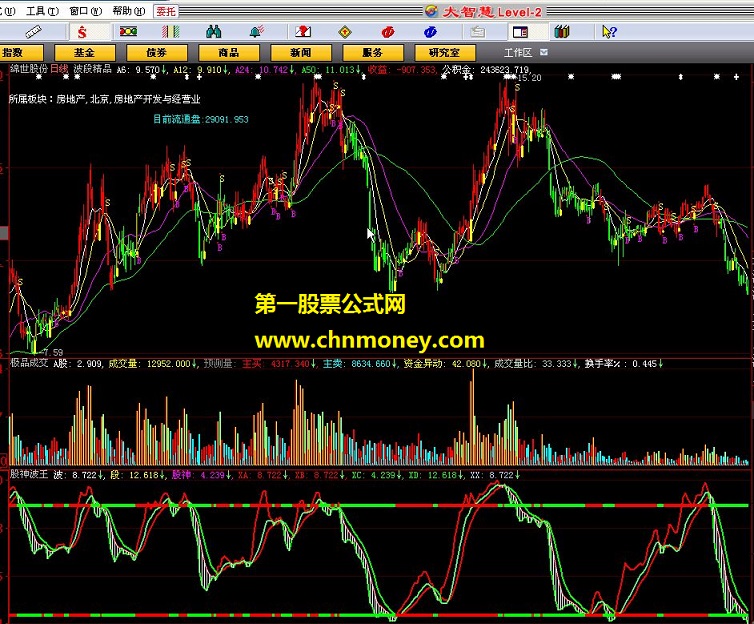
Task: Click the yellow diamond toolbar icon
Action: click(x=345, y=32)
